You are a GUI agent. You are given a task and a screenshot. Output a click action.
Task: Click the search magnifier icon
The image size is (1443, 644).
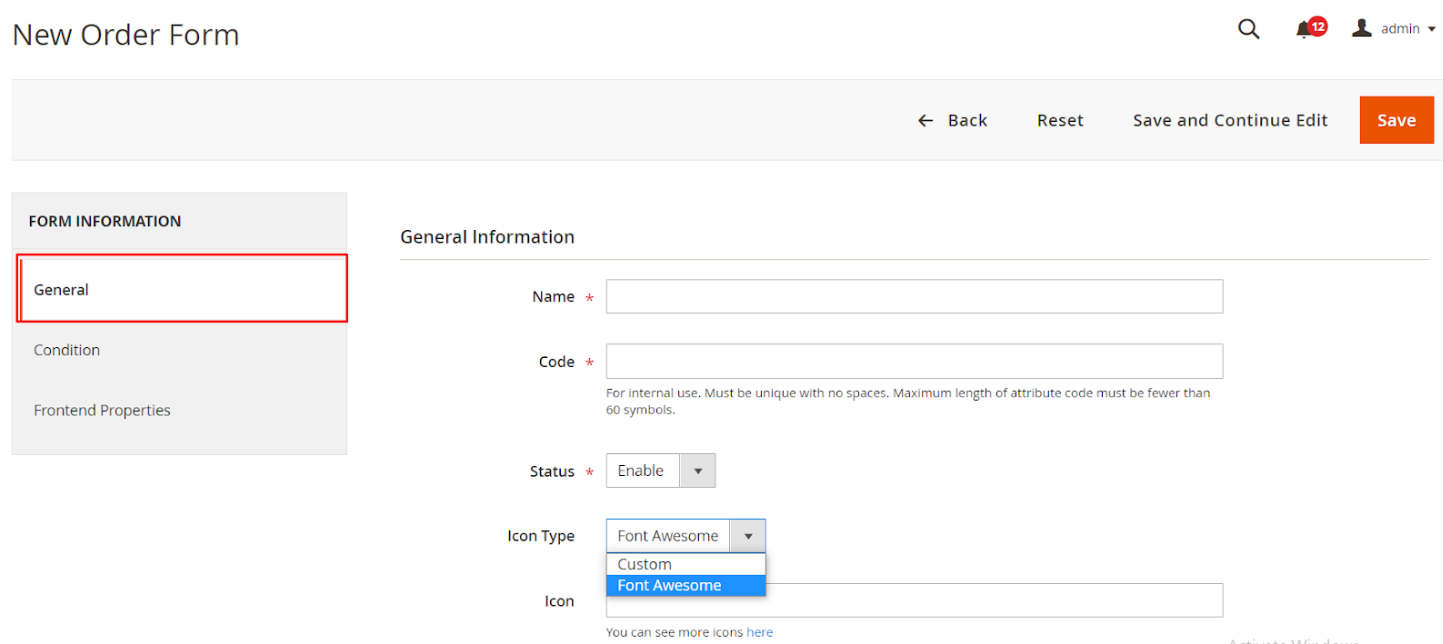pyautogui.click(x=1248, y=29)
